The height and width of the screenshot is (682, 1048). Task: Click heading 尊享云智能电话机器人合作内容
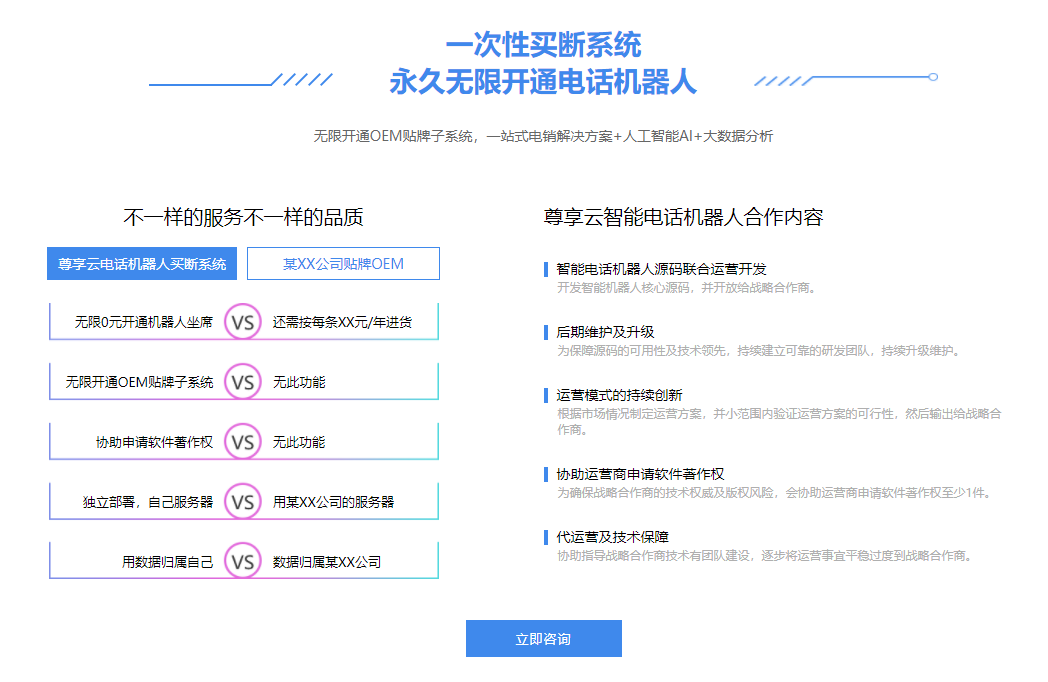click(683, 217)
